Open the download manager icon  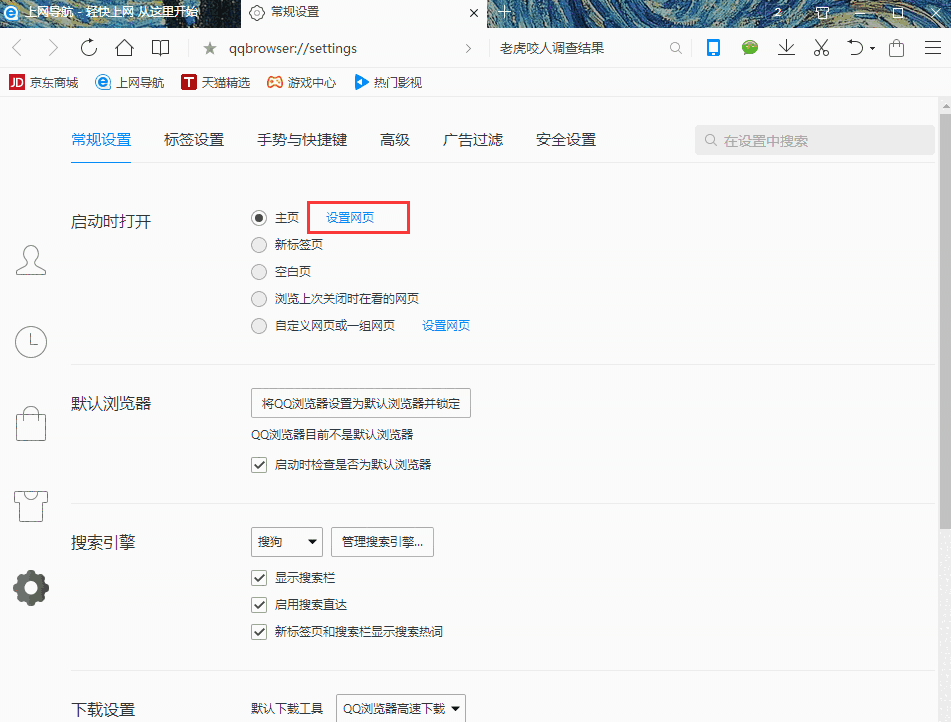point(786,47)
